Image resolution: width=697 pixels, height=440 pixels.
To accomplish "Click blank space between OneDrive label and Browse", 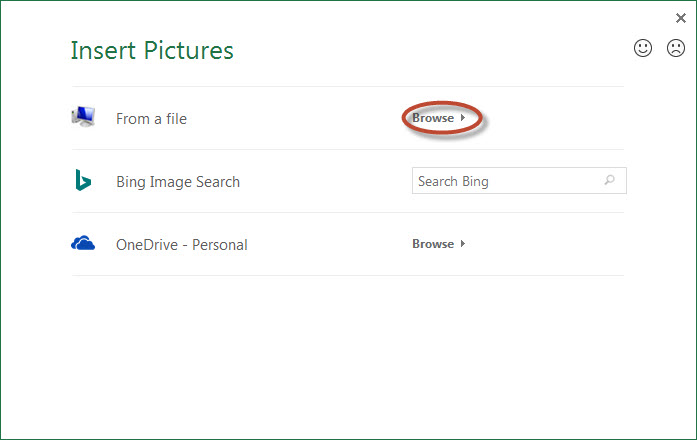I will pyautogui.click(x=330, y=245).
